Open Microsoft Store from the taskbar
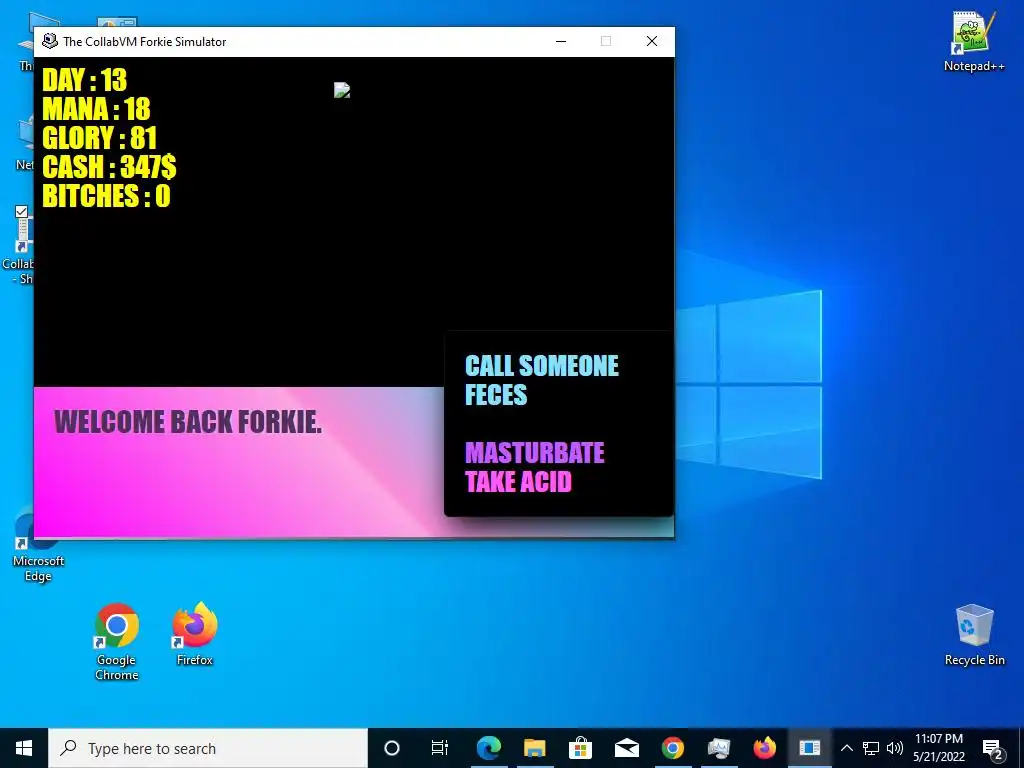This screenshot has width=1024, height=768. [x=580, y=748]
